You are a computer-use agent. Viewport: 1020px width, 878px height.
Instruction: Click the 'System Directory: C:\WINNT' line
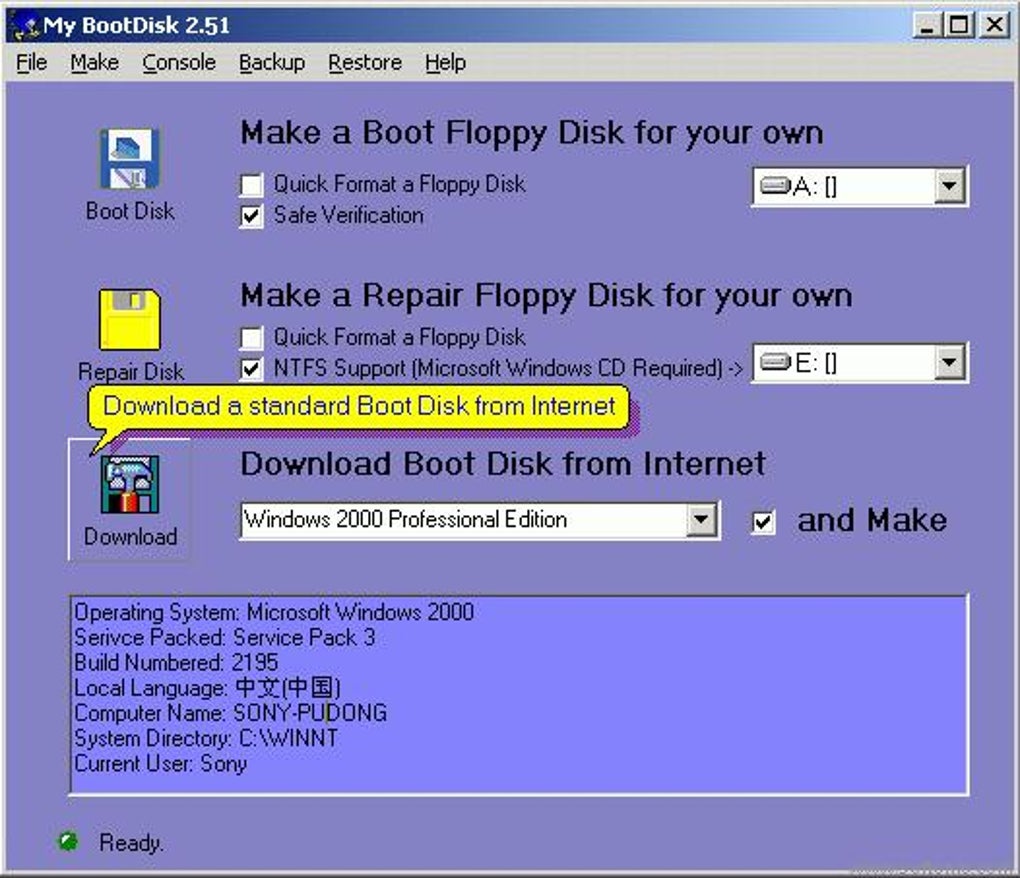click(x=206, y=738)
